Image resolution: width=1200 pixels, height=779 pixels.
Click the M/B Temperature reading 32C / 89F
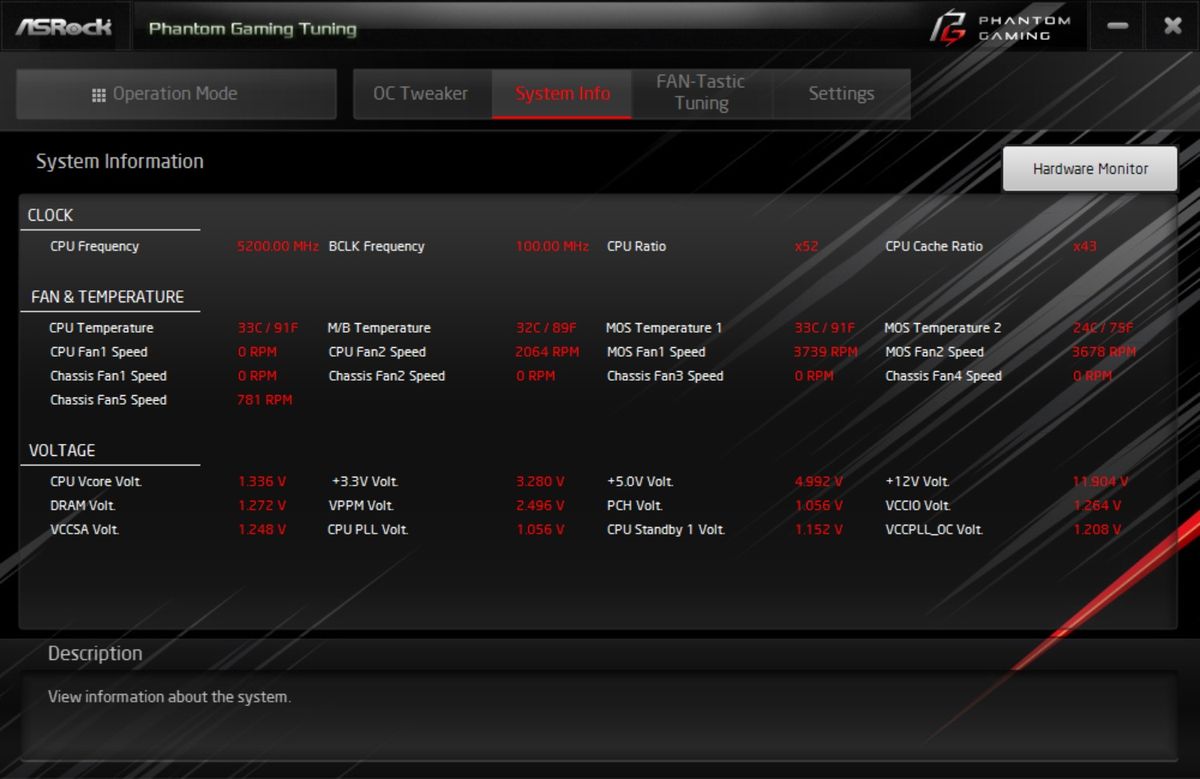point(546,328)
